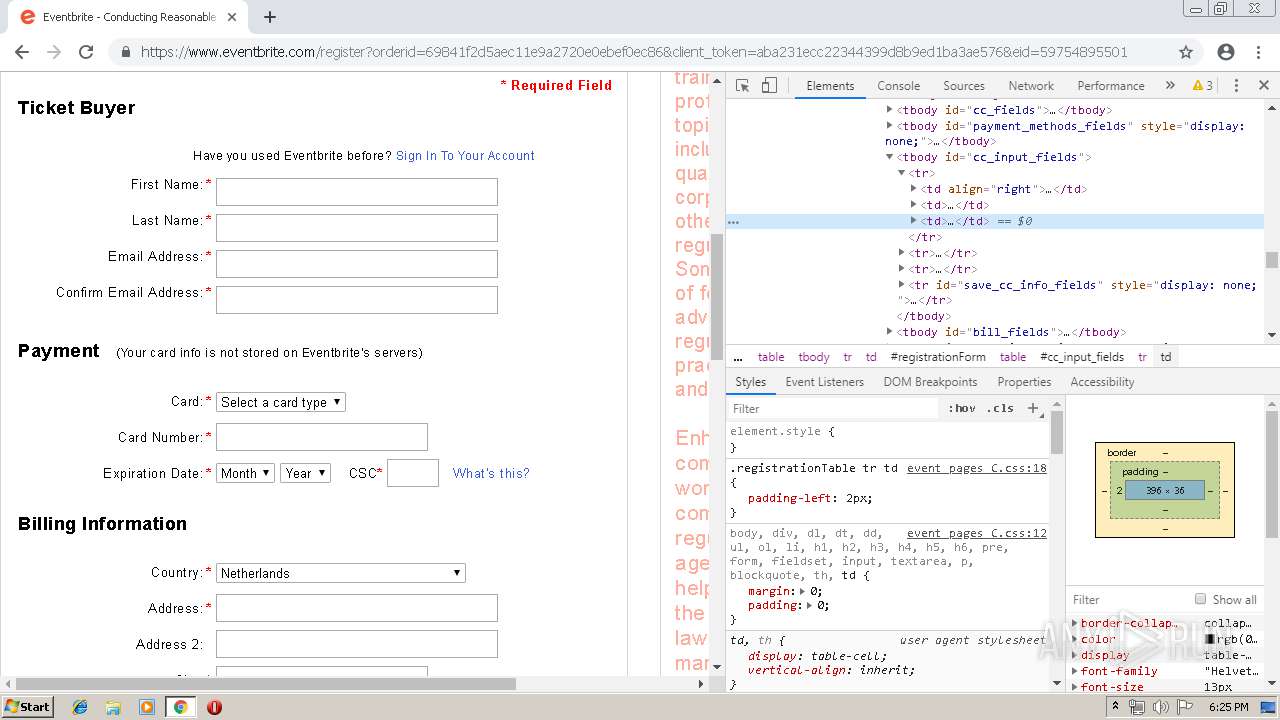This screenshot has width=1280, height=720.
Task: Open the Country dropdown showing Netherlands
Action: pos(341,573)
